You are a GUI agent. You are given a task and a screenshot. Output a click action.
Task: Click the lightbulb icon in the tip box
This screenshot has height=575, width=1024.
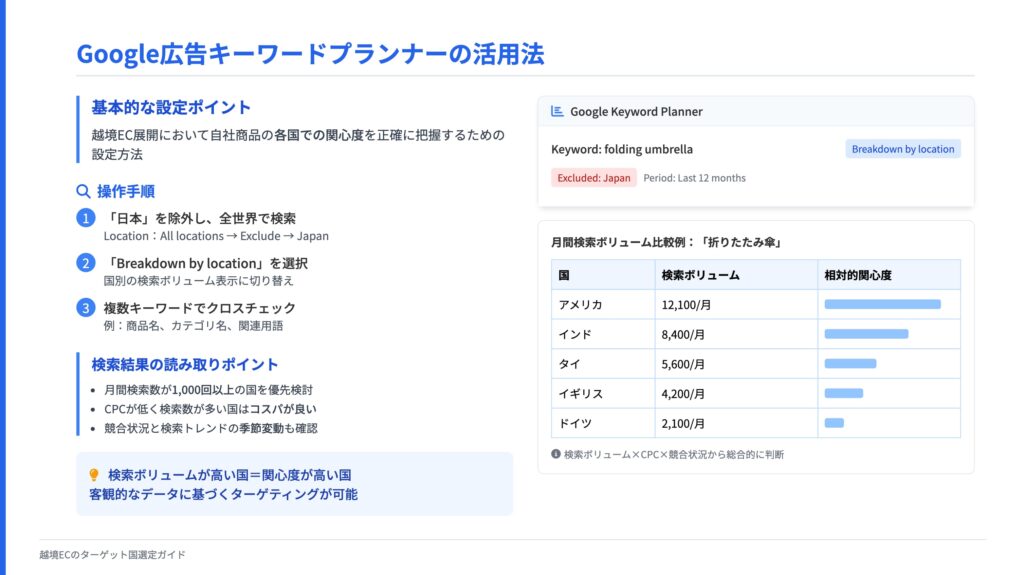[94, 475]
